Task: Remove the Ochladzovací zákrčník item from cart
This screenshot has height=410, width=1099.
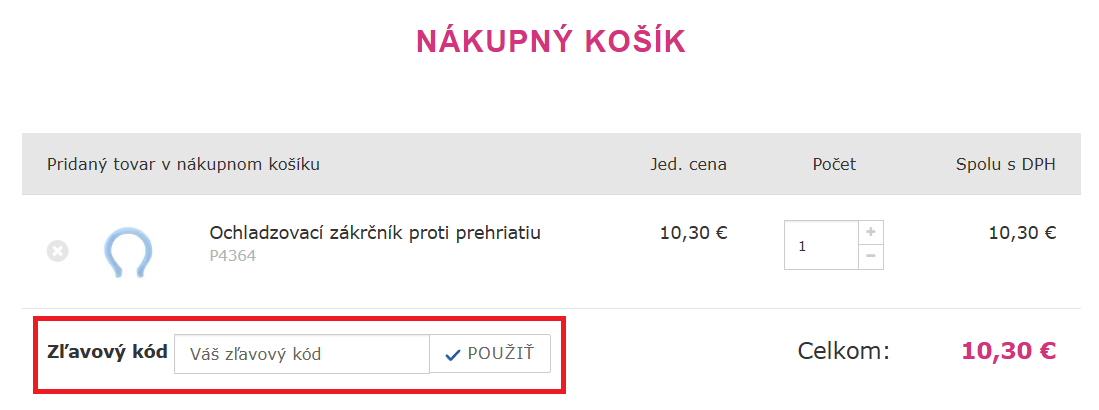Action: click(57, 251)
